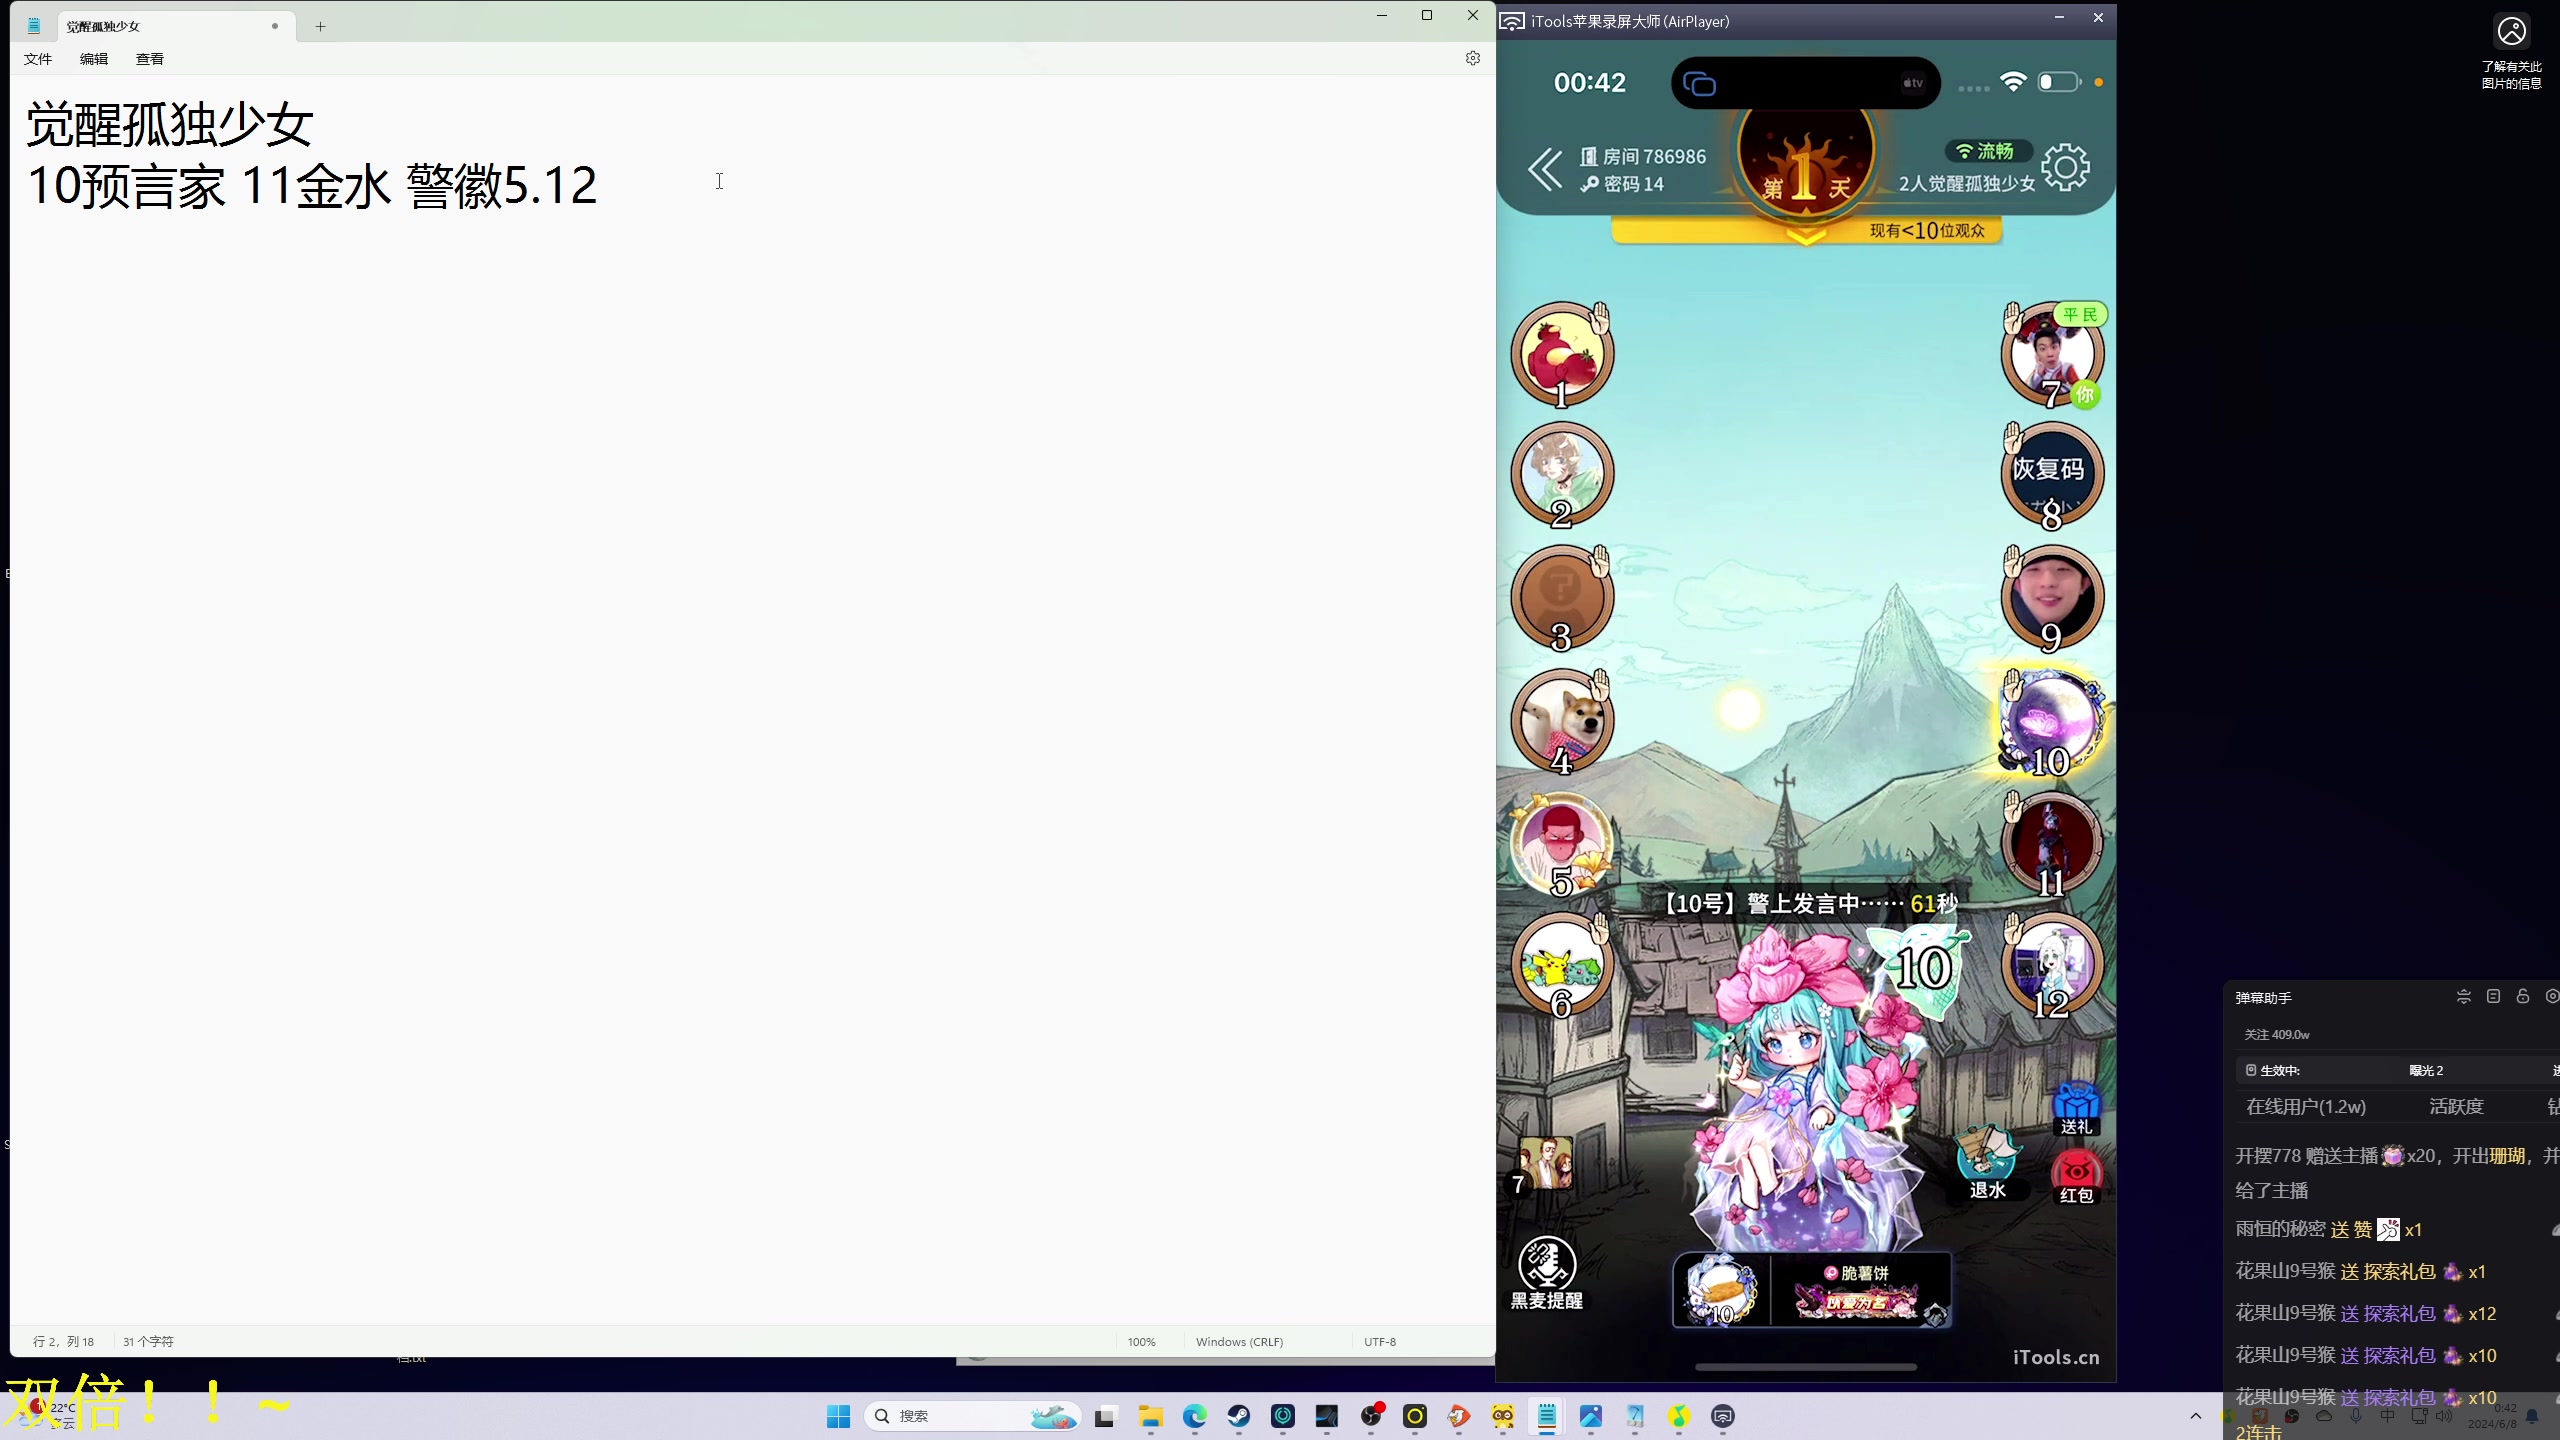Select player 7 avatar marked 你

click(x=2052, y=354)
